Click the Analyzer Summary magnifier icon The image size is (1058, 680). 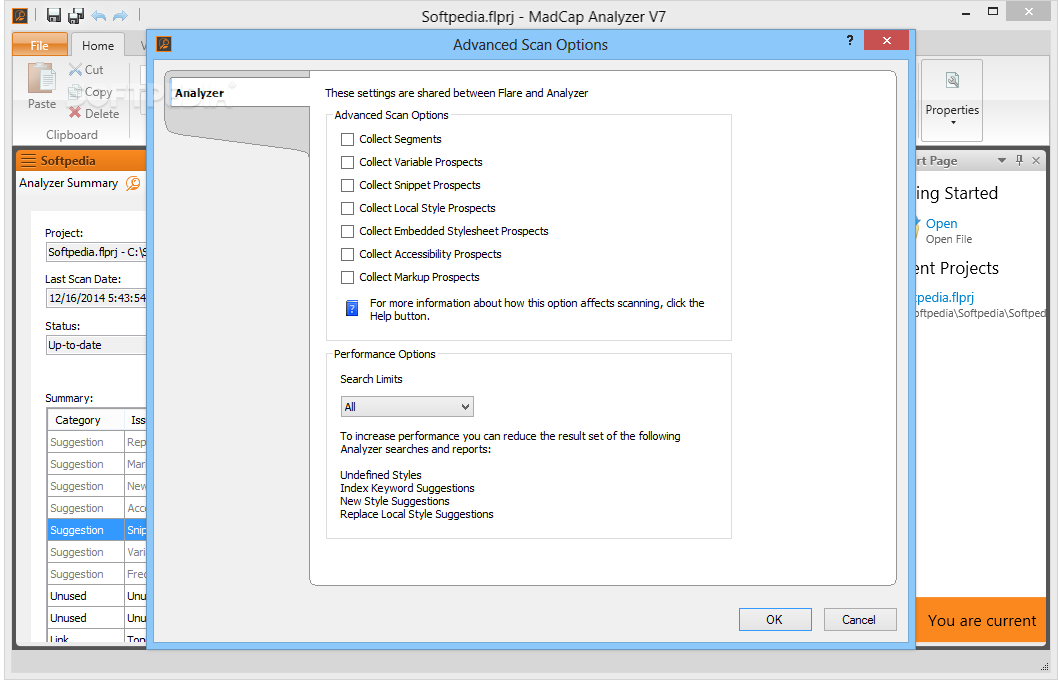point(133,183)
